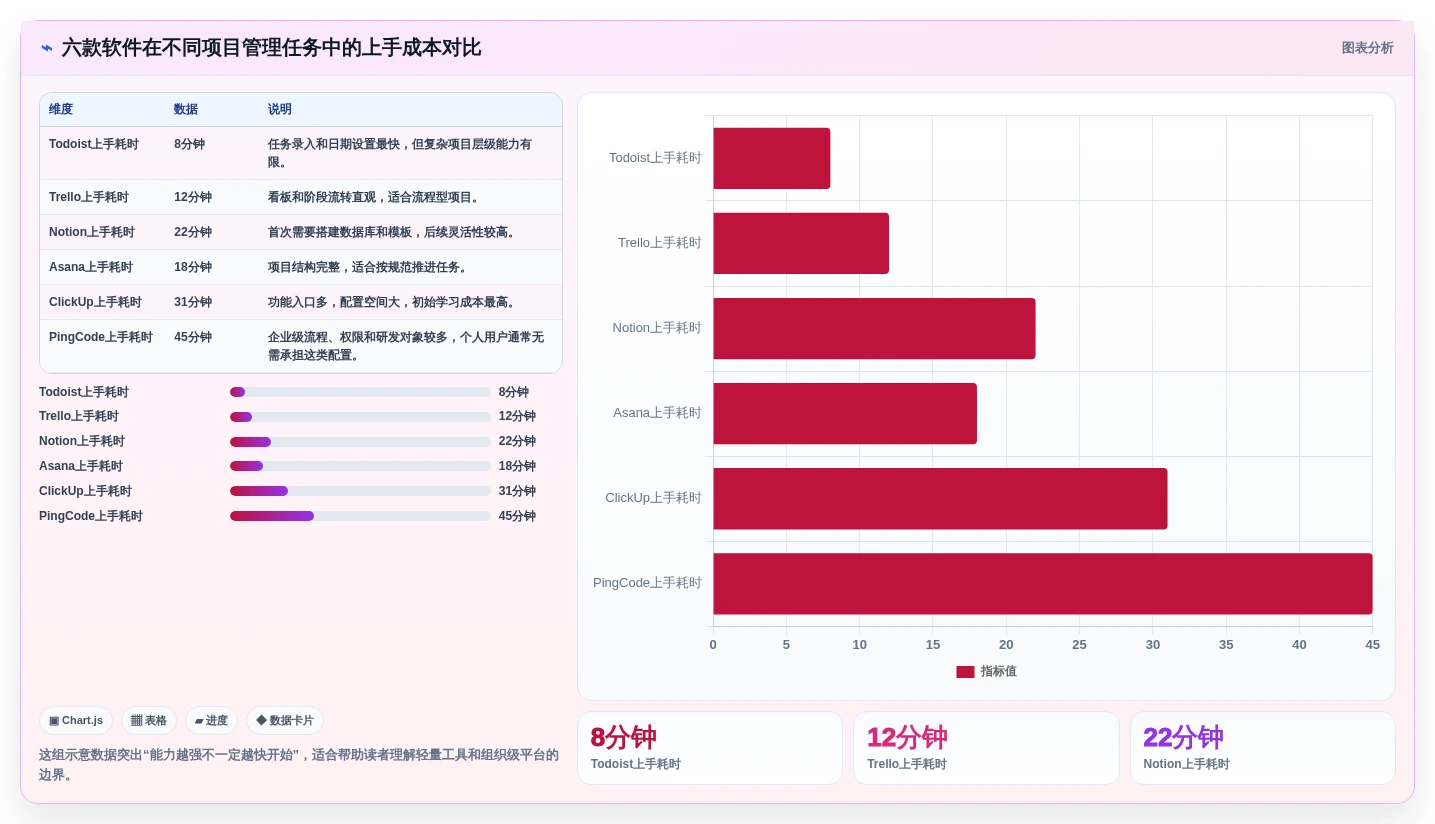Toggle the 指标值 legend swatch
1435x824 pixels.
965,672
